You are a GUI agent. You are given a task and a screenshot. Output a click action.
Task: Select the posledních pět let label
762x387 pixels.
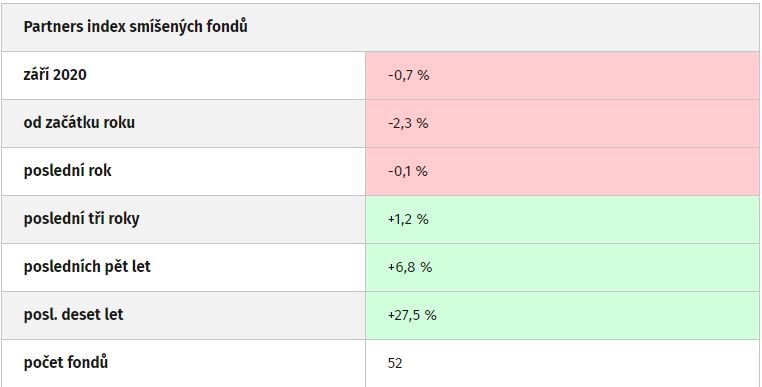87,267
